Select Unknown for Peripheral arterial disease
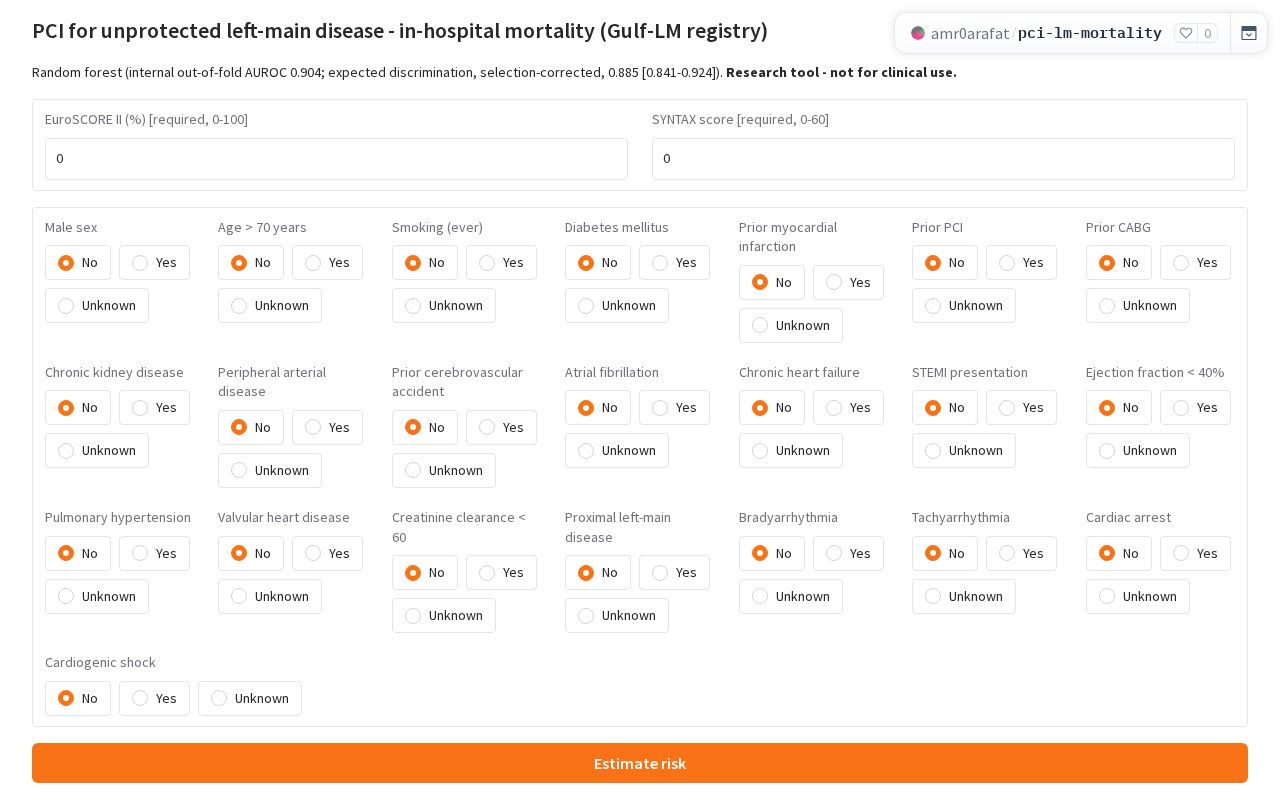The height and width of the screenshot is (800, 1280). click(x=269, y=470)
